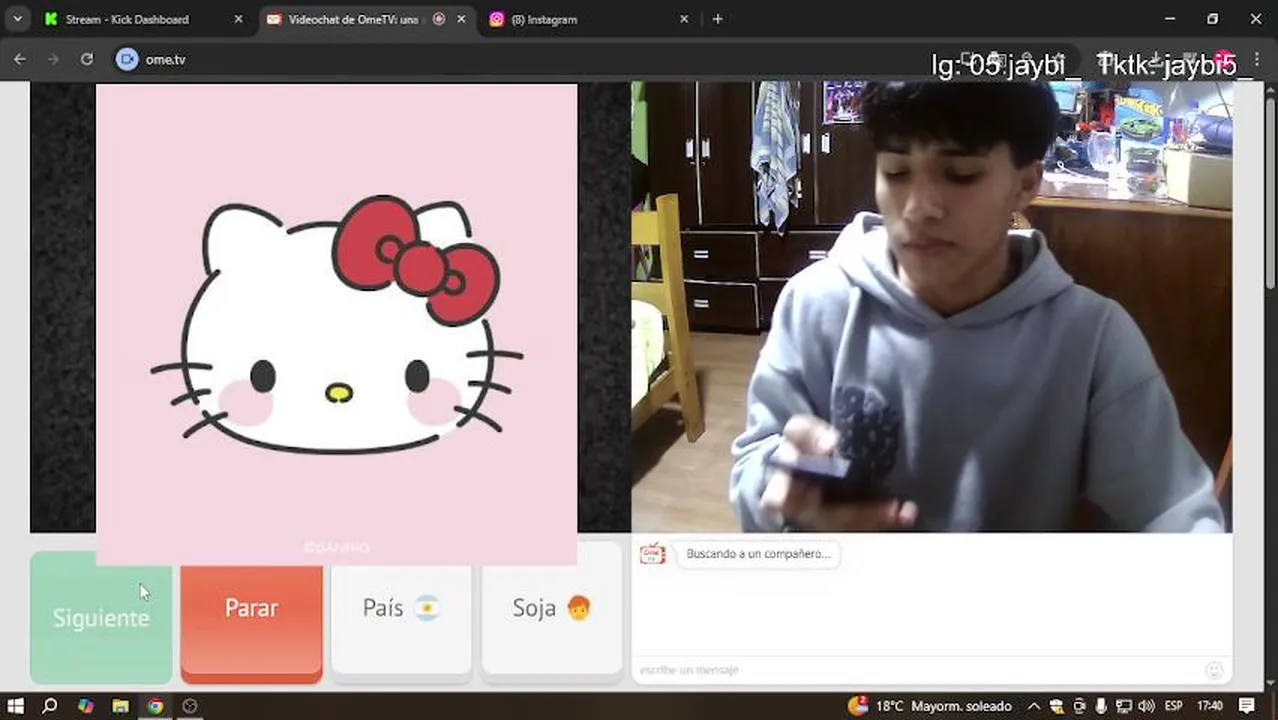Click the microphone tray icon
Screen dimensions: 1278x720
(x=1101, y=706)
